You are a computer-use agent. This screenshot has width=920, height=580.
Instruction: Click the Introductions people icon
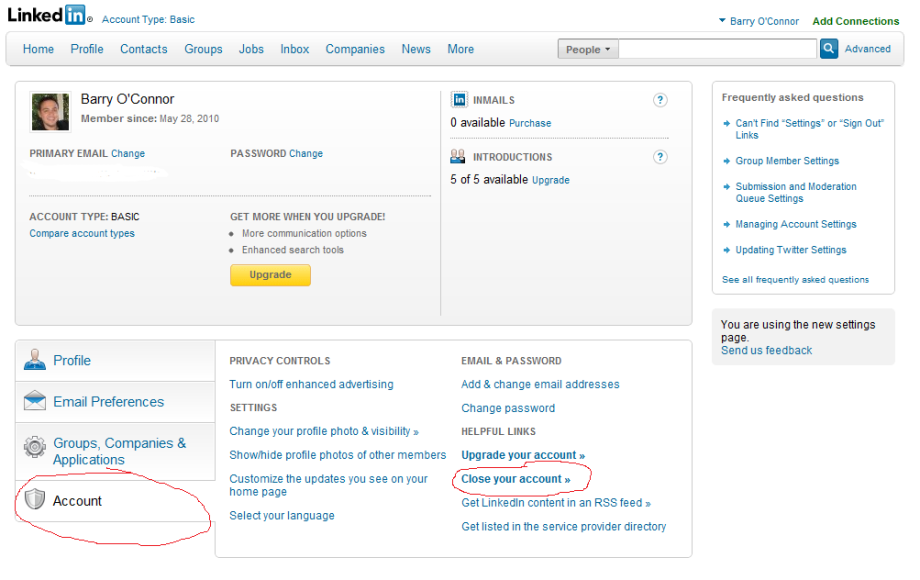click(x=458, y=157)
